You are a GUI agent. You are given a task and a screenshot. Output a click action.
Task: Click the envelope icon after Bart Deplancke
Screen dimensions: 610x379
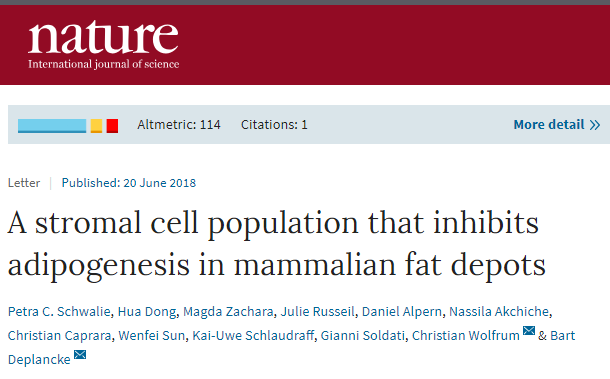[x=80, y=354]
